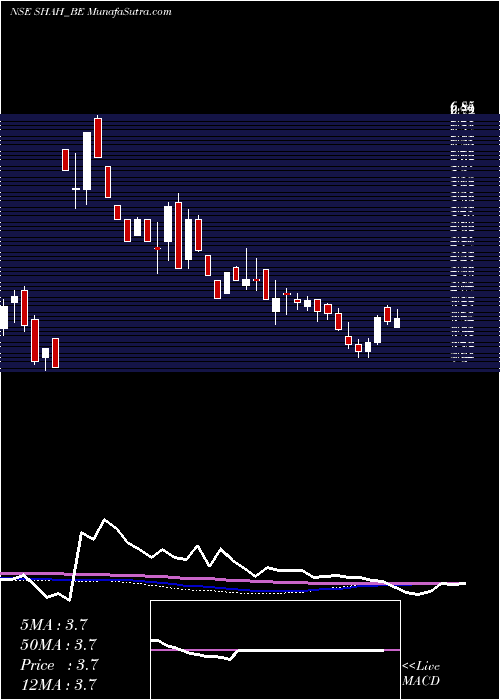
Task: Click the "12MA : 3.7" indicator label
Action: 58,684
